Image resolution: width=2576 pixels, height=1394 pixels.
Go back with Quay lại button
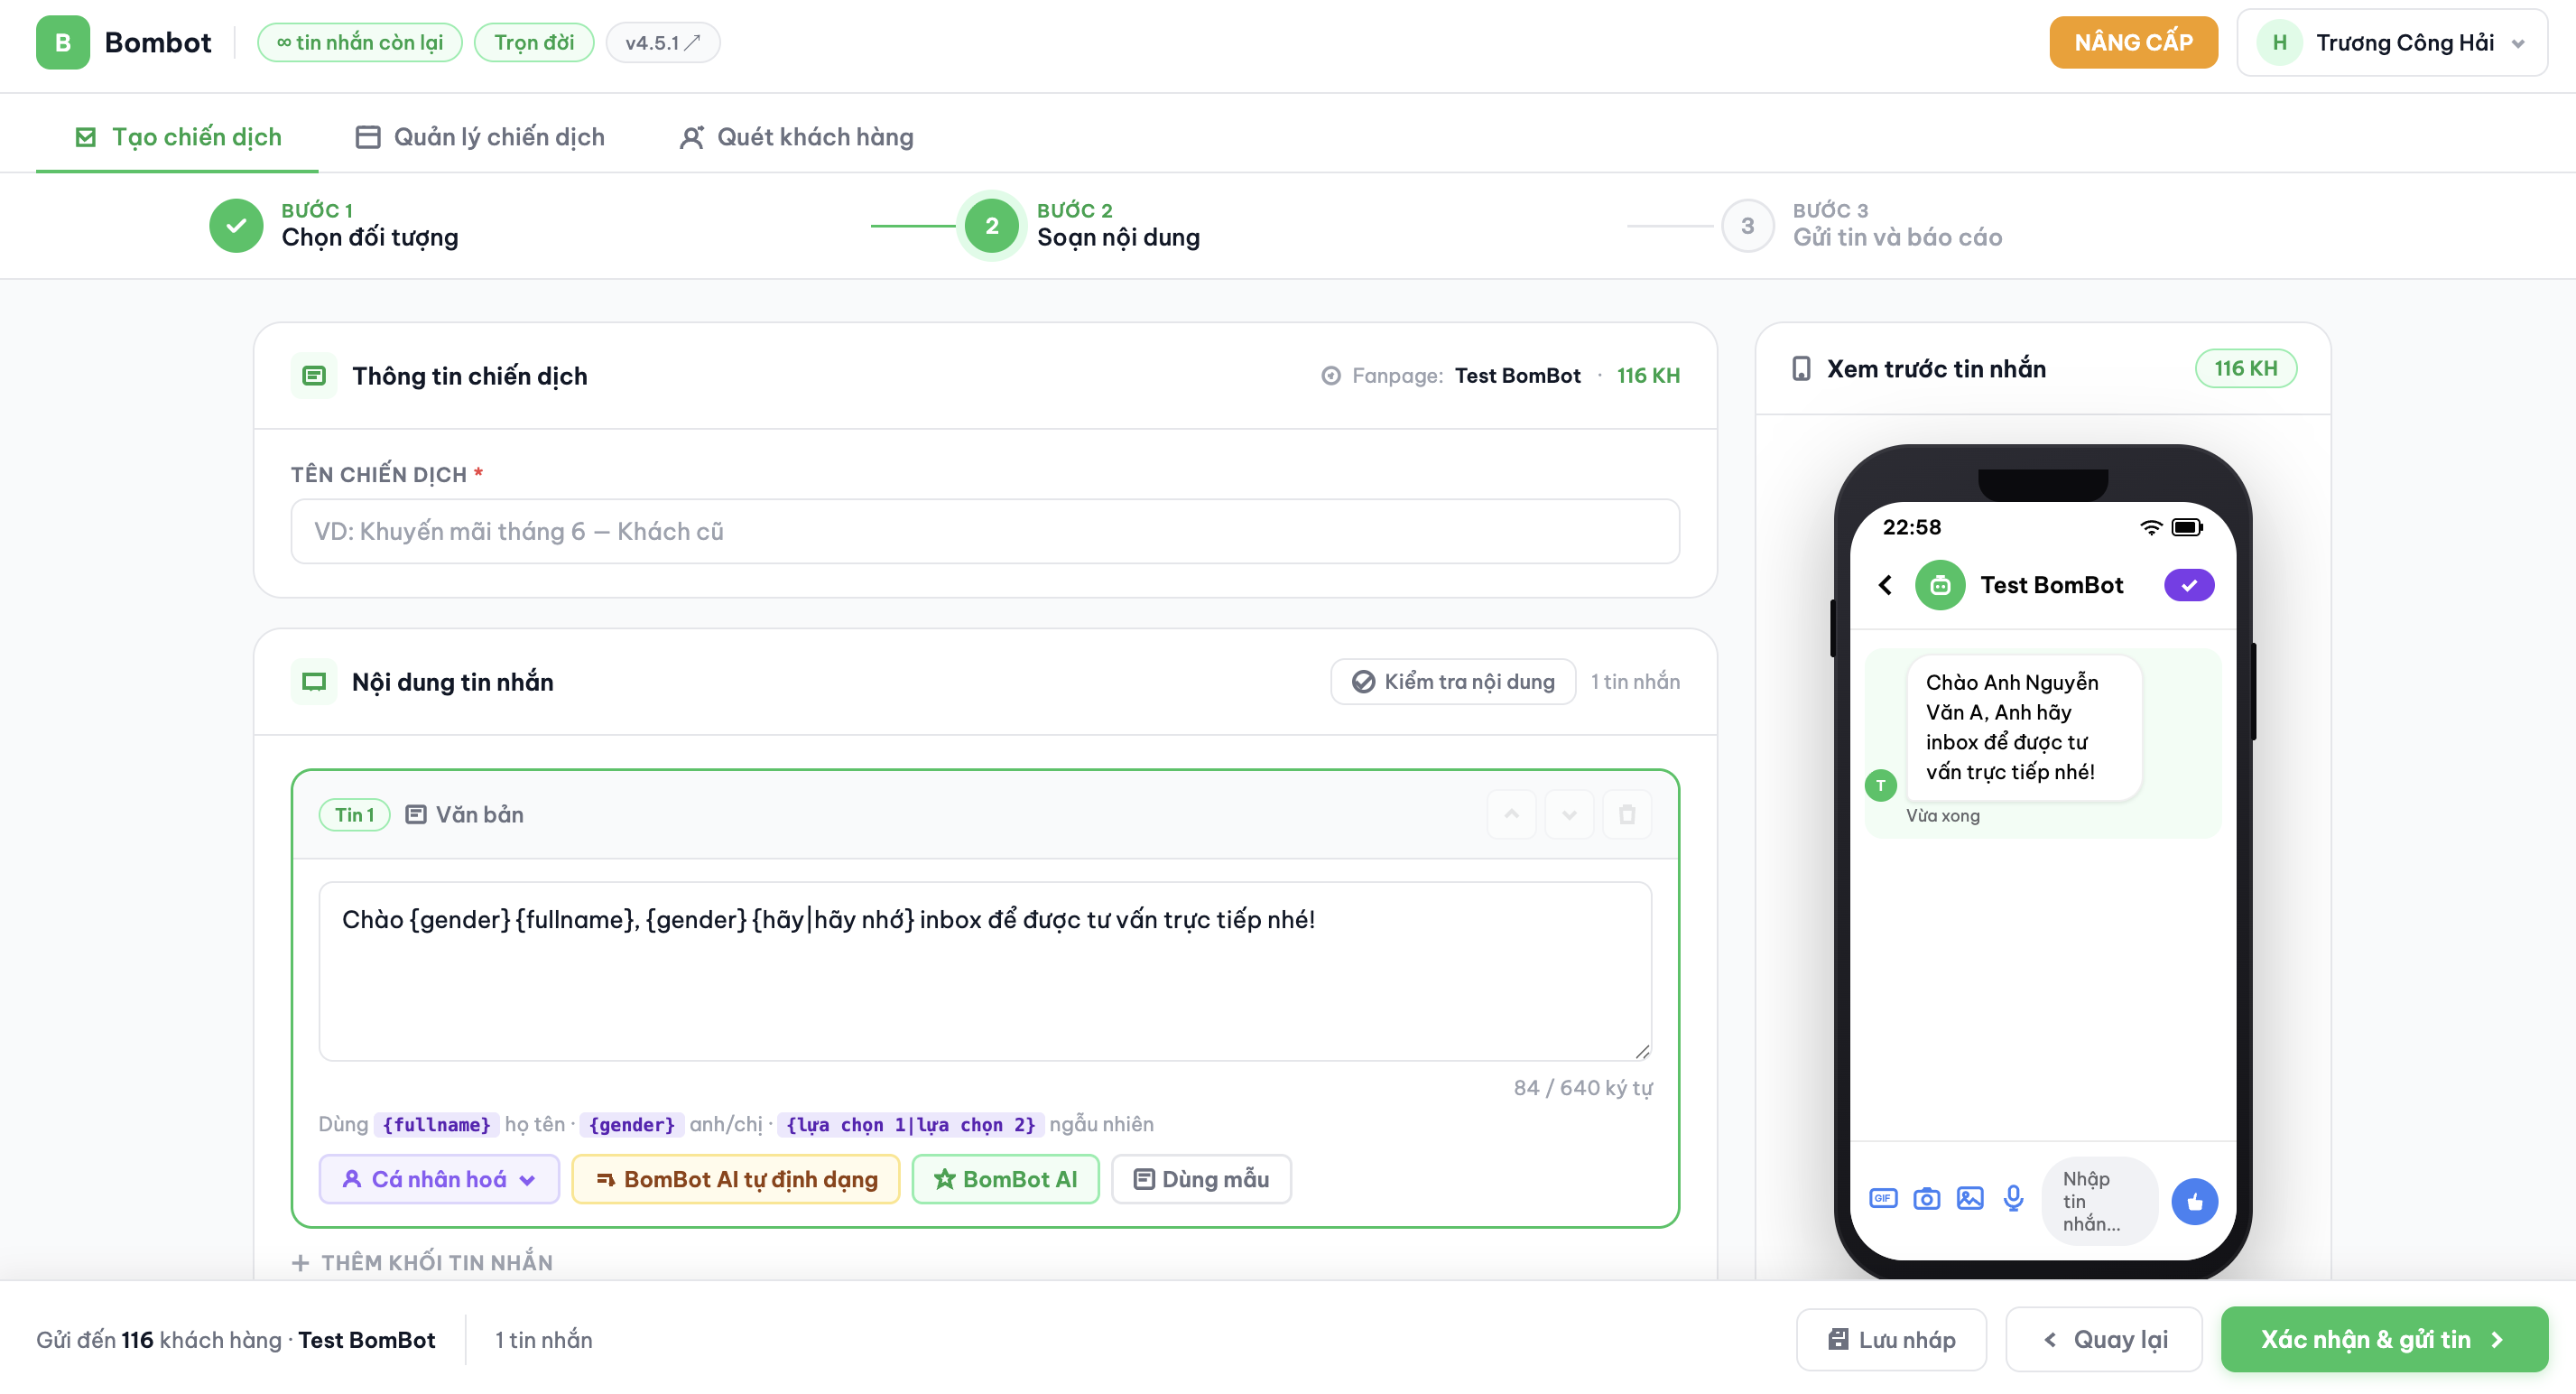coord(2103,1339)
